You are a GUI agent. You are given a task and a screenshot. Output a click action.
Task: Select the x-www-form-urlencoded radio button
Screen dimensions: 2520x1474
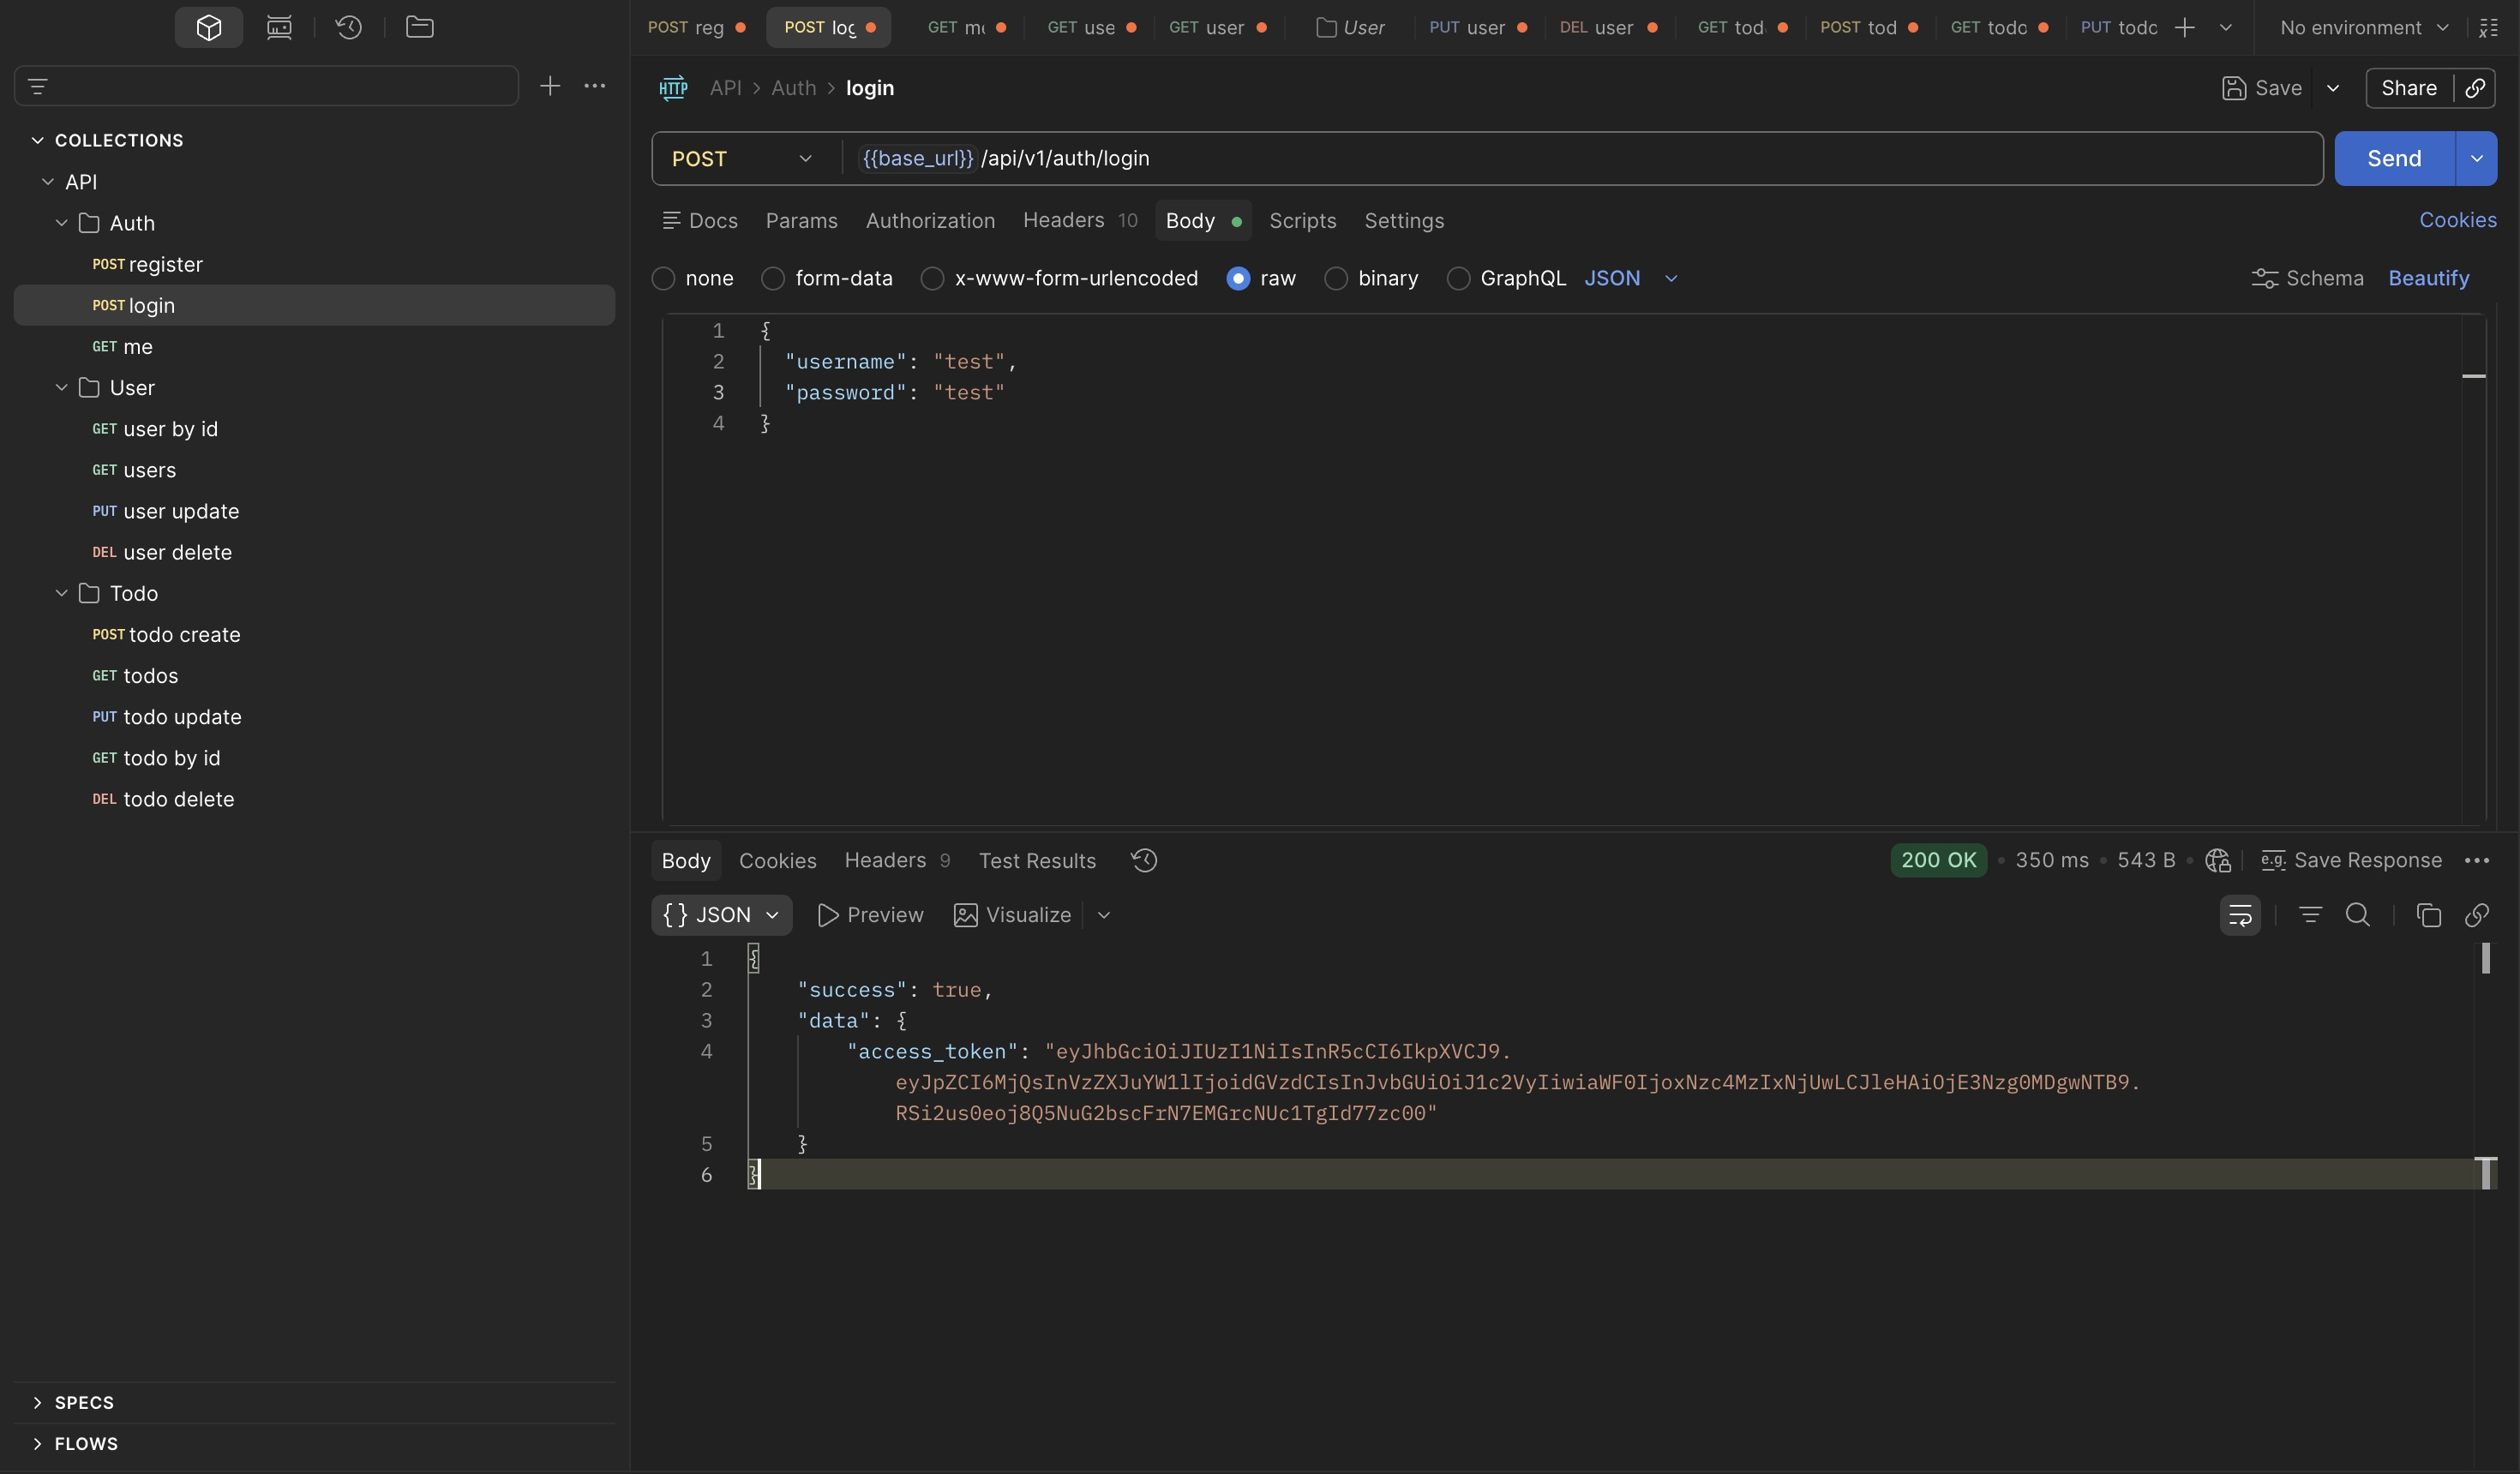click(932, 278)
